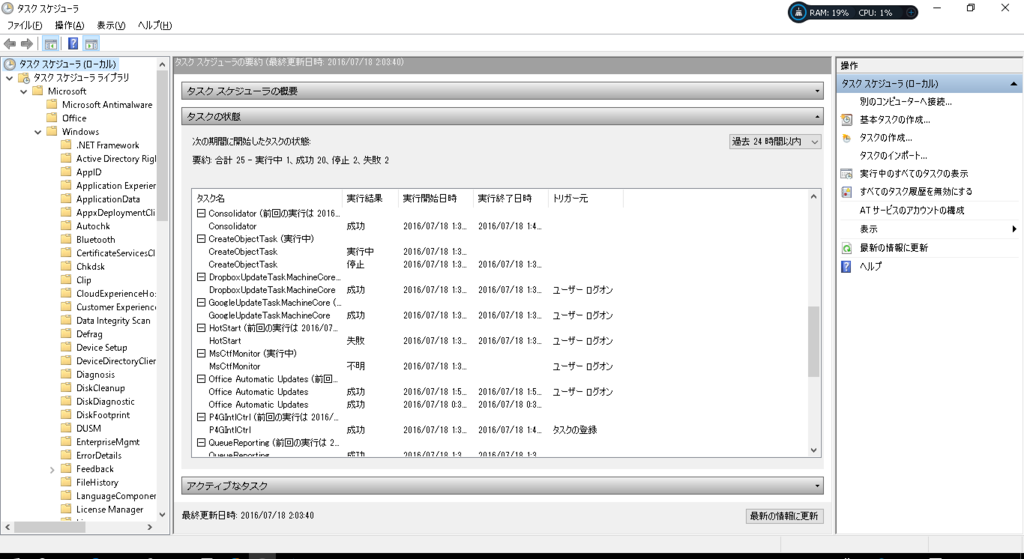This screenshot has height=559, width=1024.
Task: Click タスクのインポート... action
Action: click(x=893, y=155)
